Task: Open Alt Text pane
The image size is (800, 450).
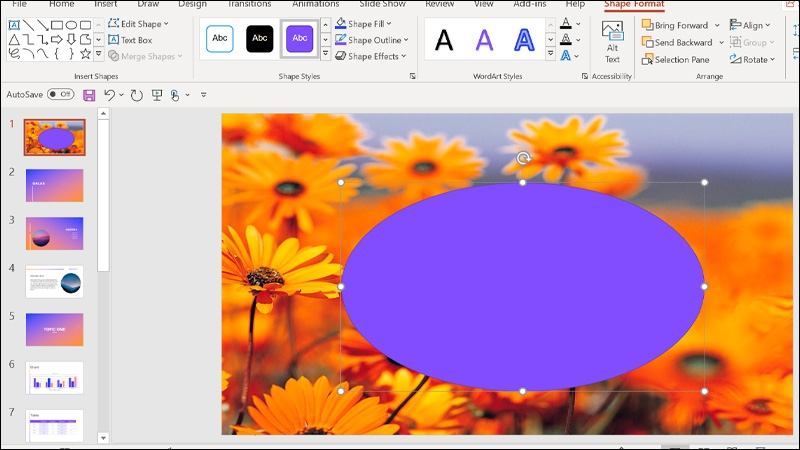Action: pyautogui.click(x=612, y=42)
